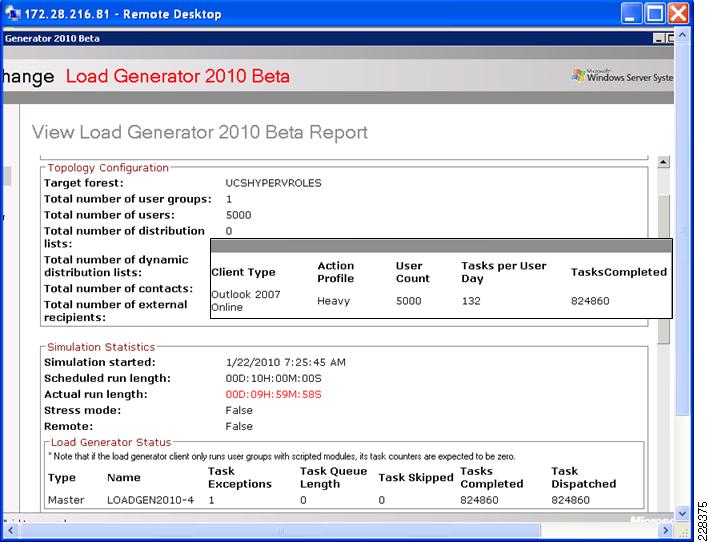
Task: Click the TasksCompleted header in overlay table
Action: tap(619, 272)
